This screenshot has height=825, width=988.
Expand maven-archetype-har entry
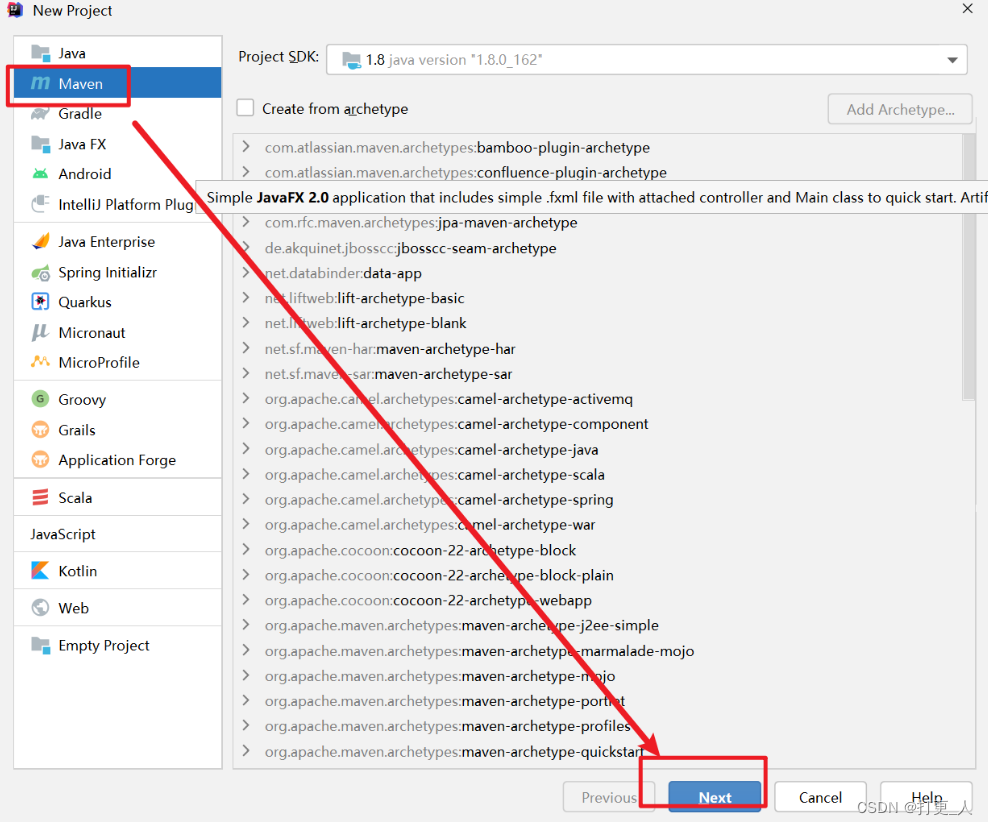click(246, 348)
